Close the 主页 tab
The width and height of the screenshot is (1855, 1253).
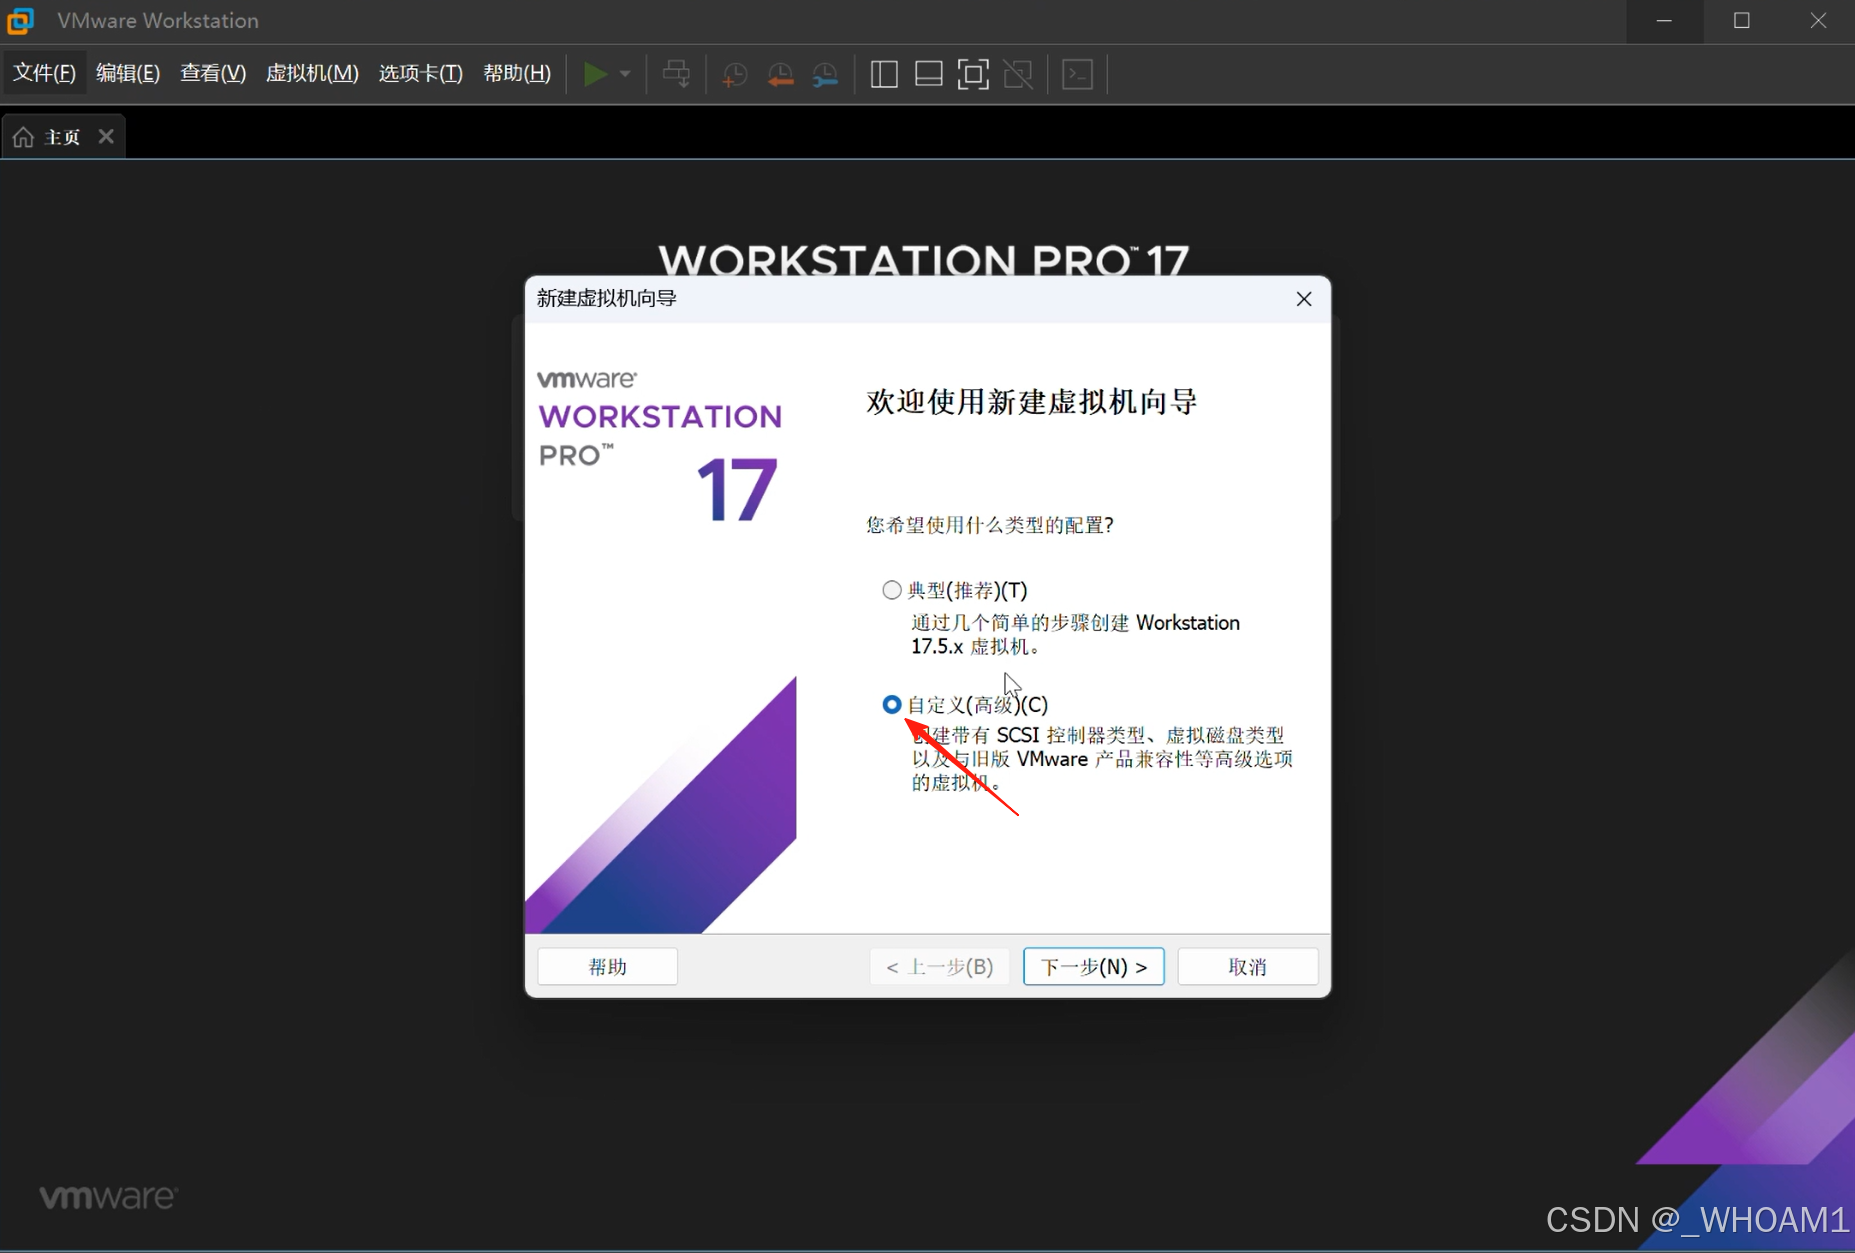click(106, 136)
